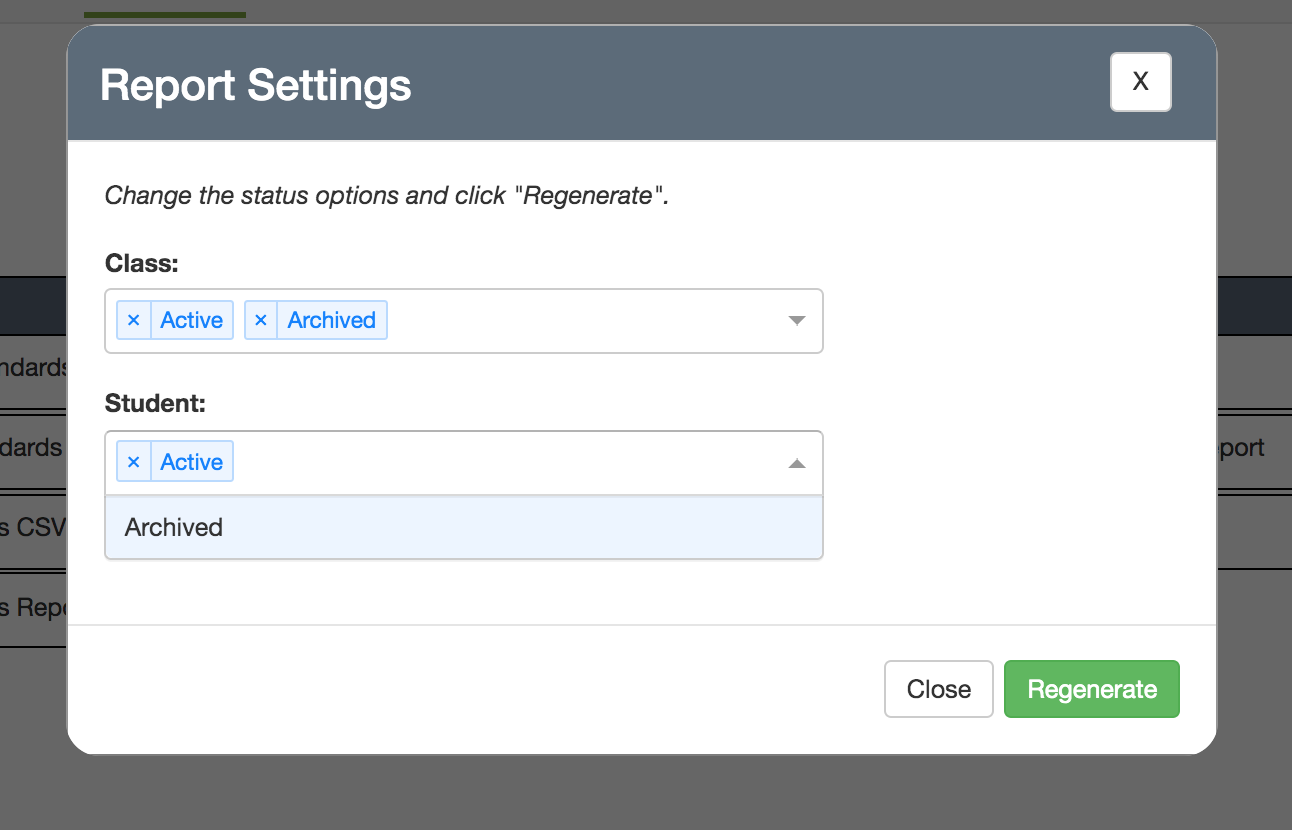The height and width of the screenshot is (830, 1292).
Task: Close the Report Settings dialog with X
Action: pos(1140,82)
